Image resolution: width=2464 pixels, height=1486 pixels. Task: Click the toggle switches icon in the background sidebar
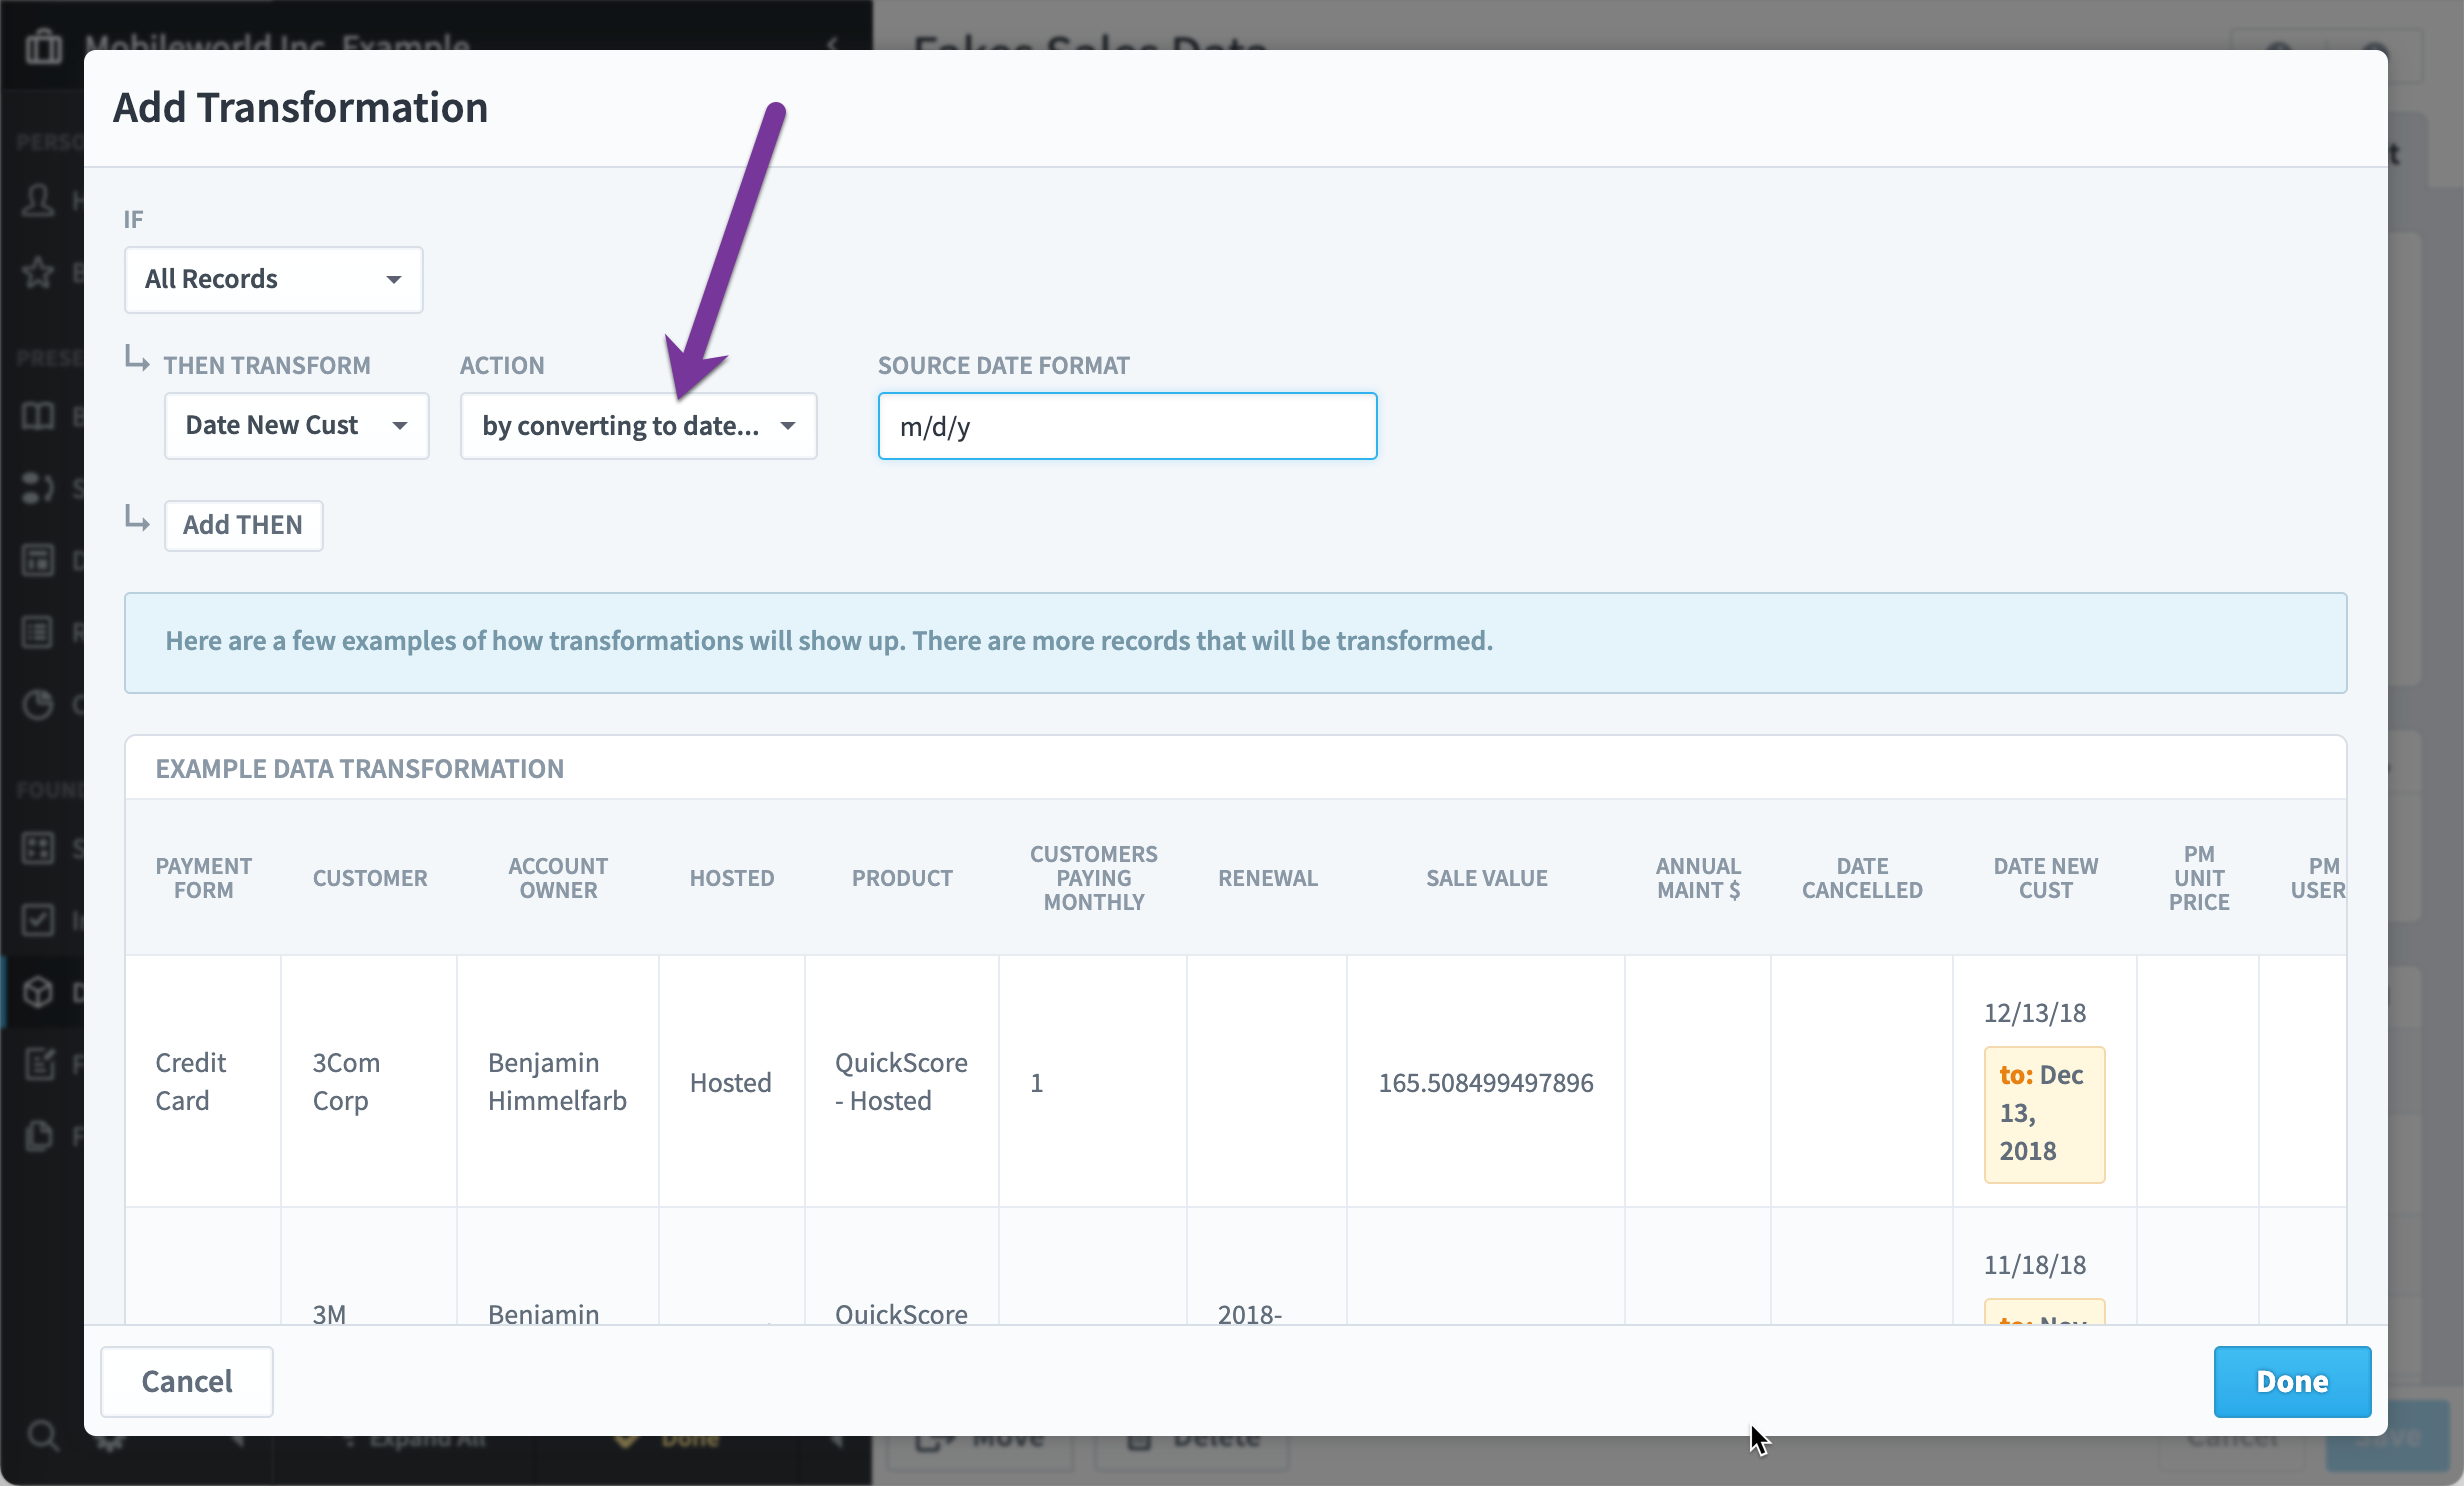[x=38, y=488]
